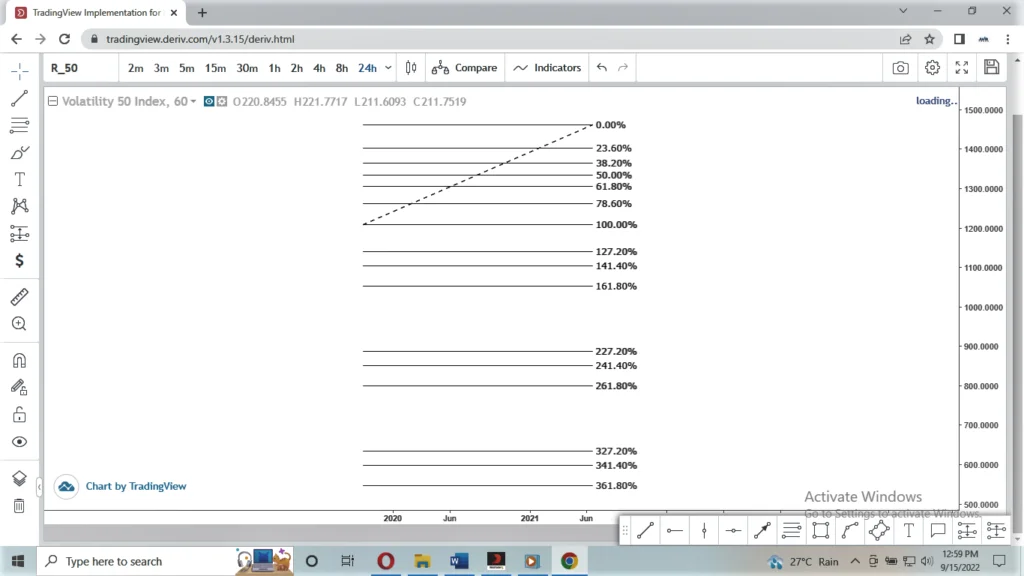Select the 5m timeframe
The image size is (1024, 576).
[187, 68]
